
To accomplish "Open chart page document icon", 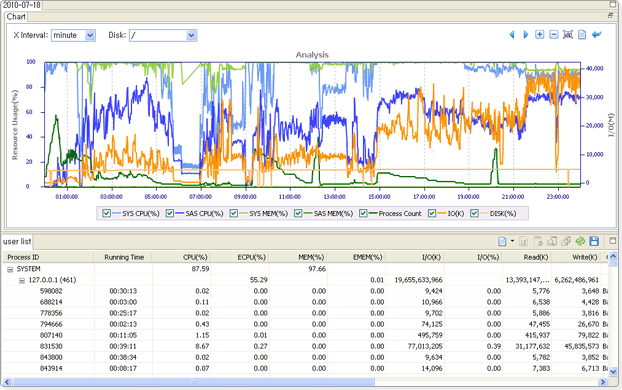I will (x=582, y=35).
